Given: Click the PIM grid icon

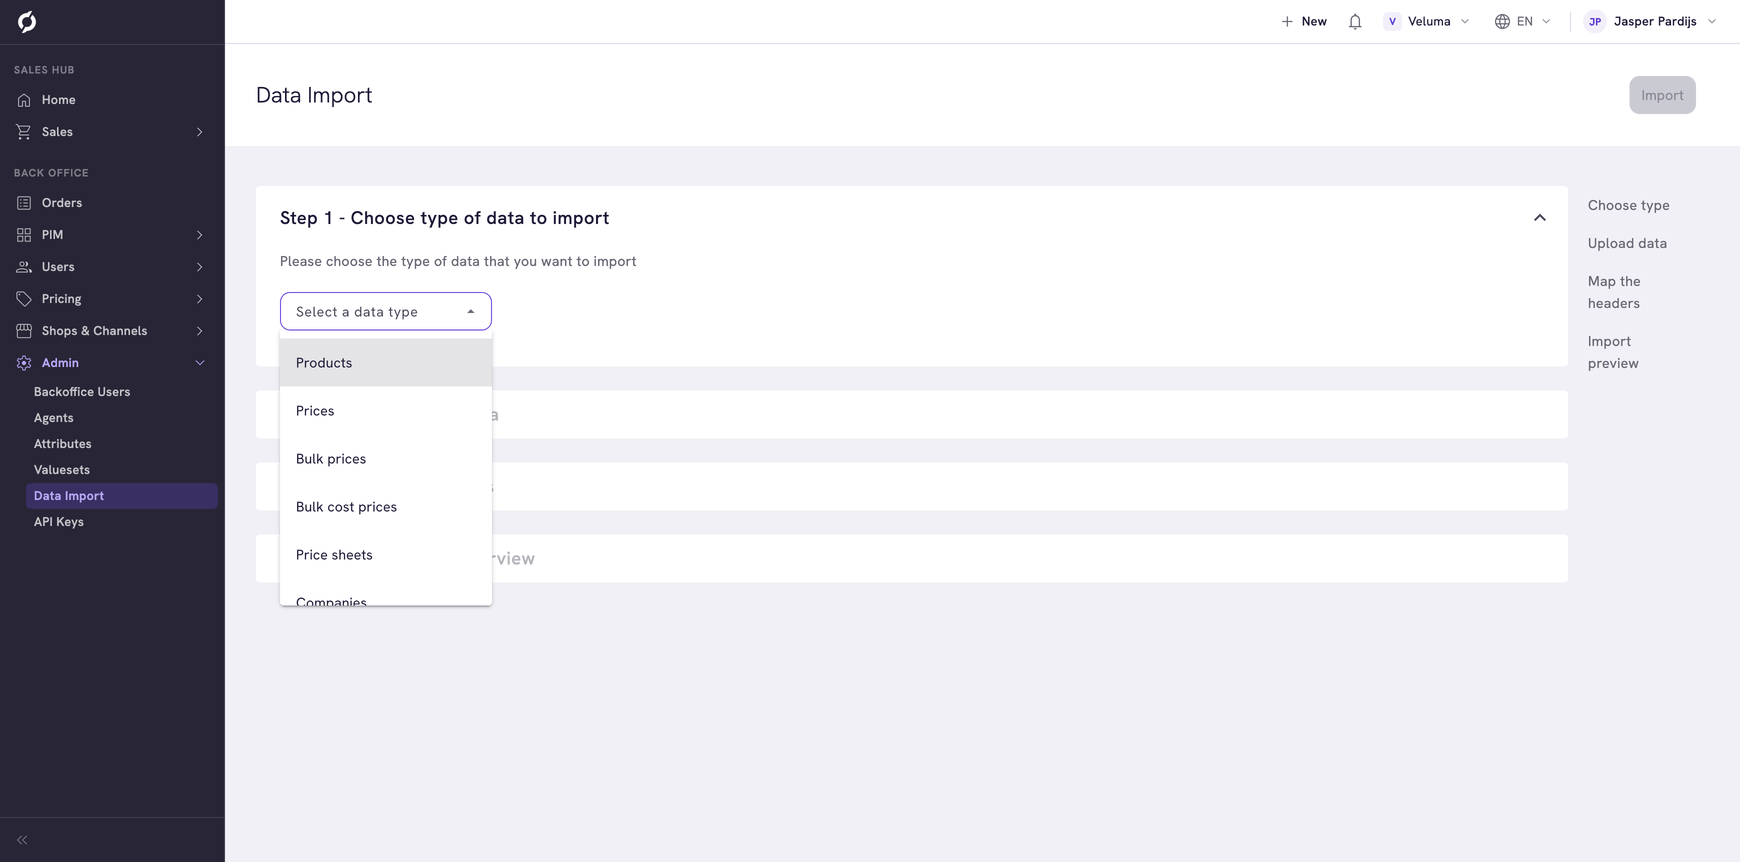Looking at the screenshot, I should tap(24, 235).
